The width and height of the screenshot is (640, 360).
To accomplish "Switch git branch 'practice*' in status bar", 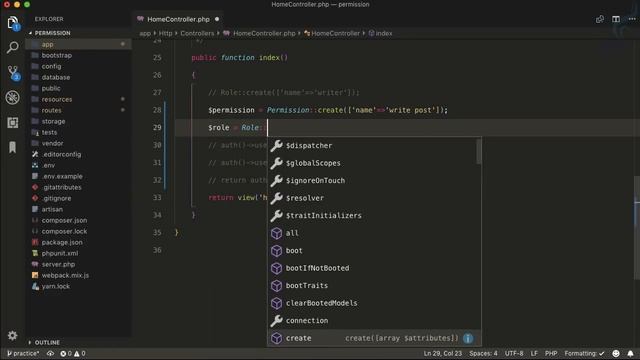I will point(23,353).
